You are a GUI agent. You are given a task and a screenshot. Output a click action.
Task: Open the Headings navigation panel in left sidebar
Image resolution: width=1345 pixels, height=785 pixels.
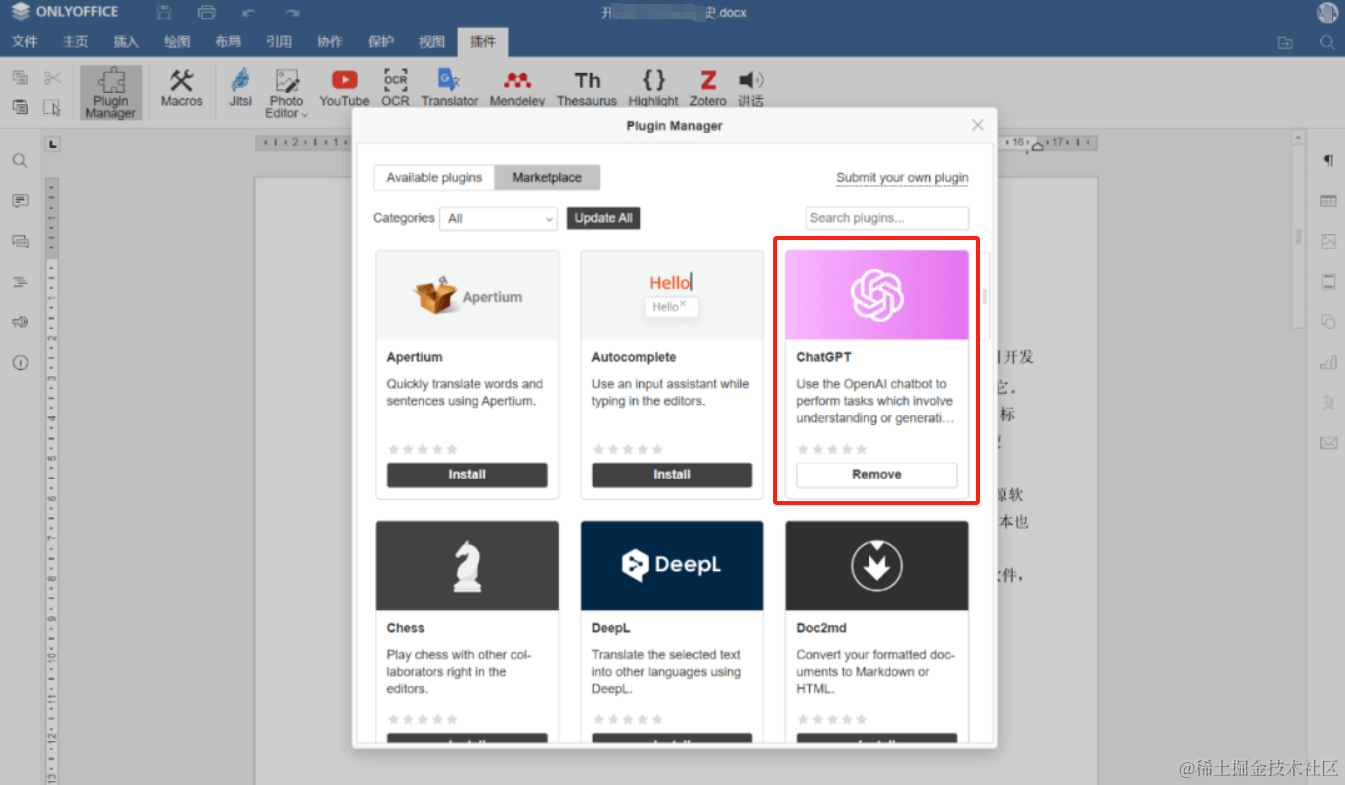tap(20, 282)
